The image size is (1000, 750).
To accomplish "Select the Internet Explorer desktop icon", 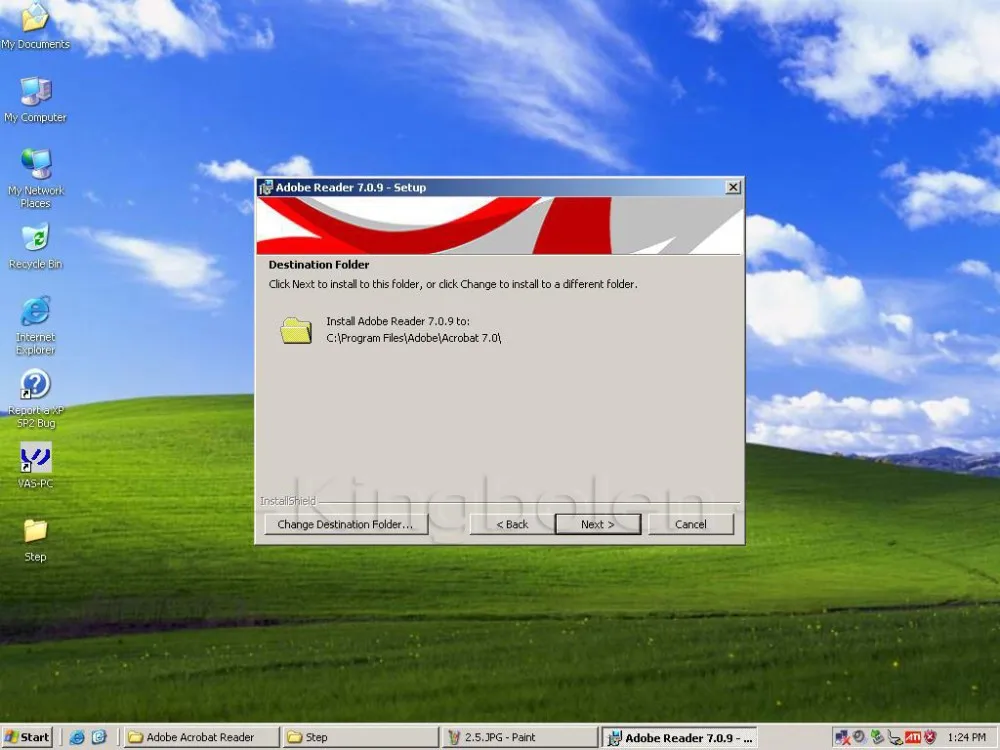I will 36,325.
